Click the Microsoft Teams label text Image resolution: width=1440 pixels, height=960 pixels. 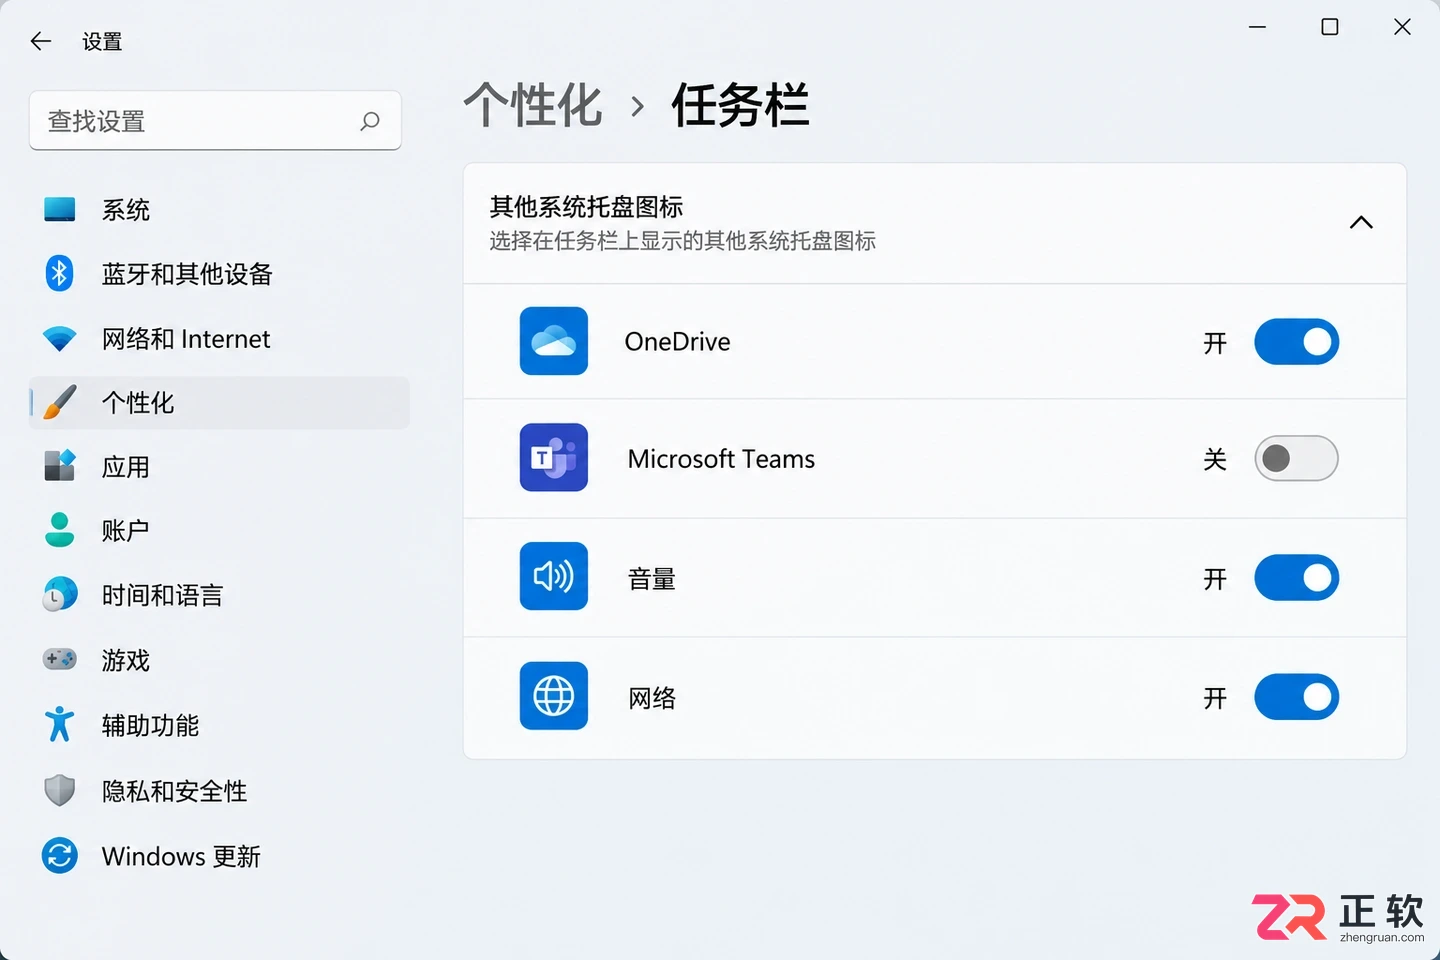[721, 459]
